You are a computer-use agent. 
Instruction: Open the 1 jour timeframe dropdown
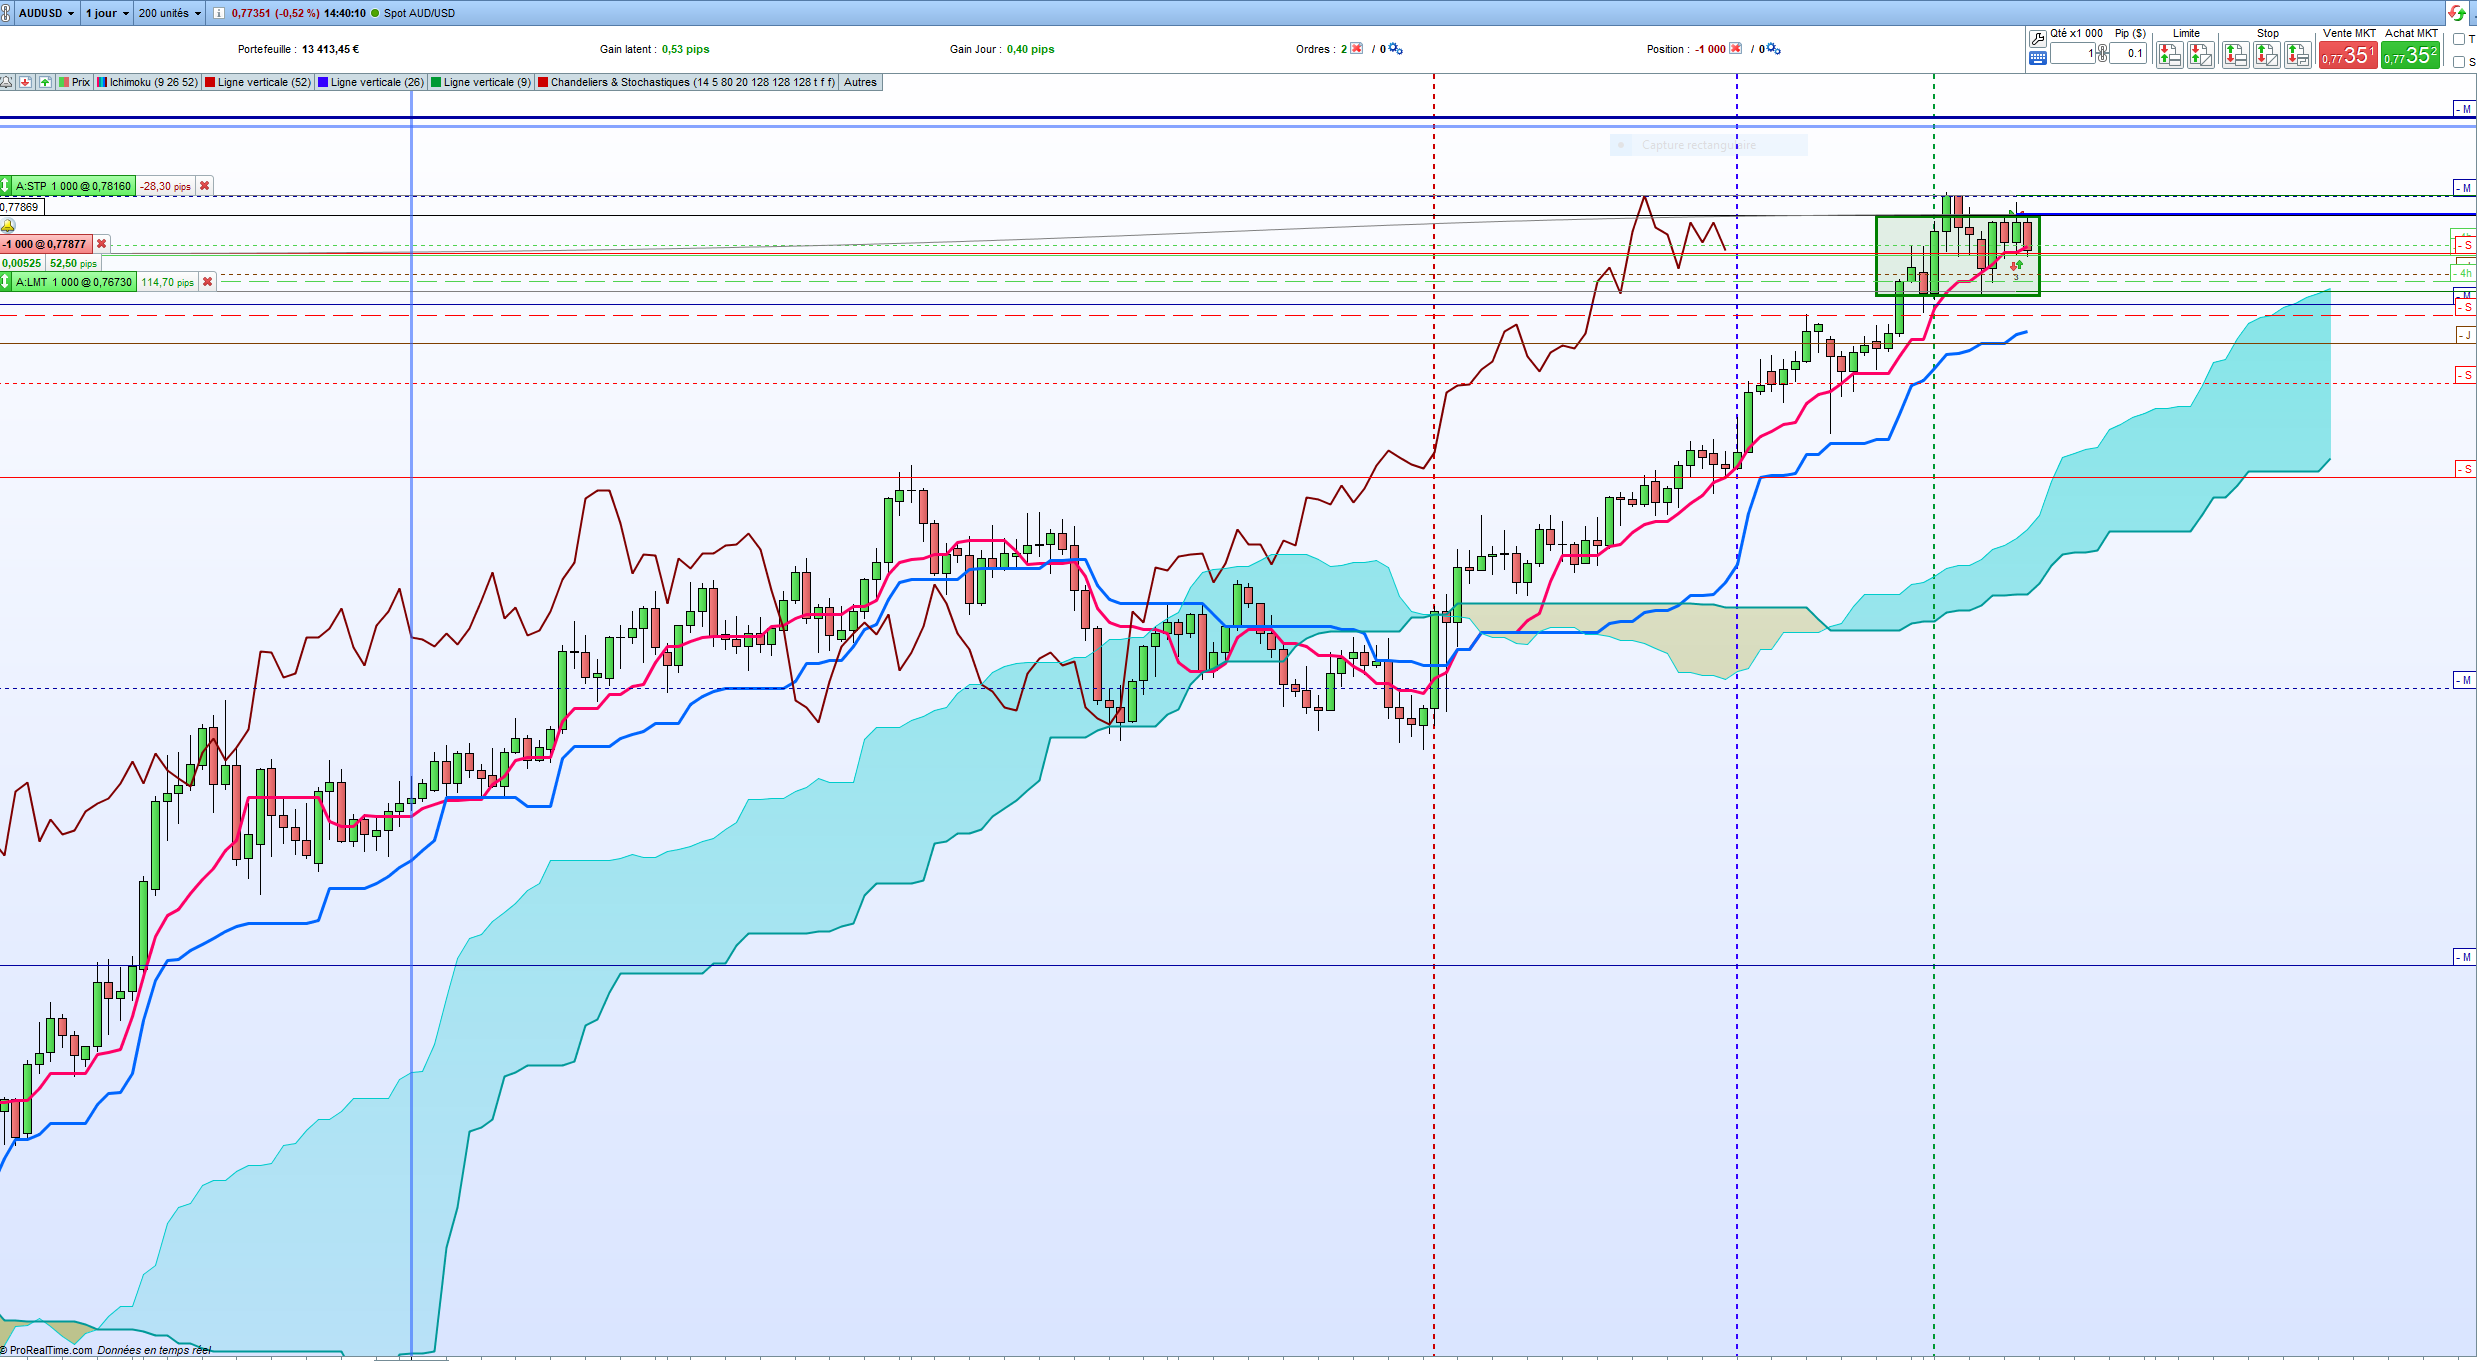[x=107, y=13]
